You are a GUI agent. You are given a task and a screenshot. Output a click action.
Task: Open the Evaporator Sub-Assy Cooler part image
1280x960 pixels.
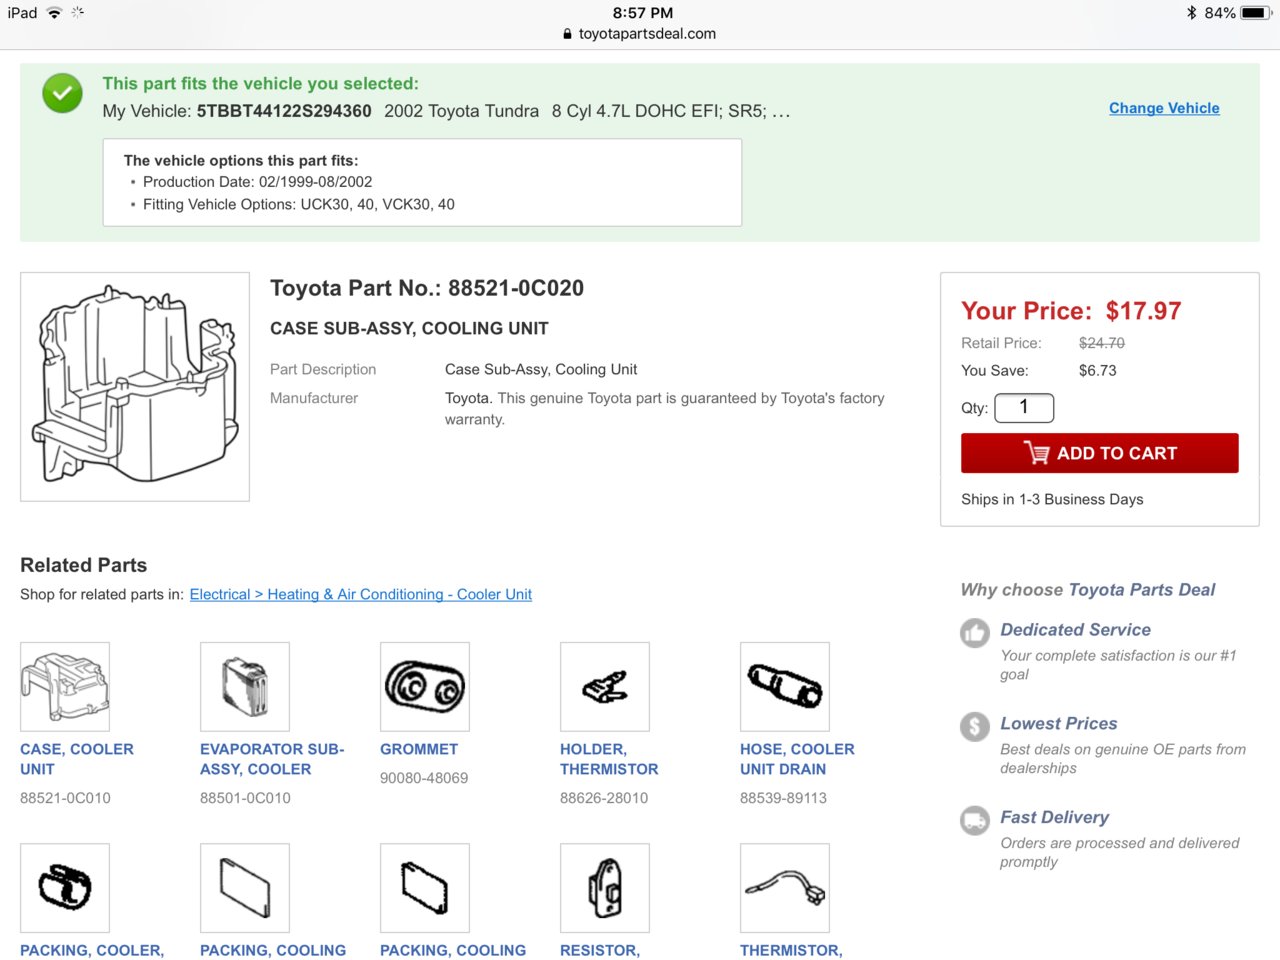pyautogui.click(x=245, y=687)
